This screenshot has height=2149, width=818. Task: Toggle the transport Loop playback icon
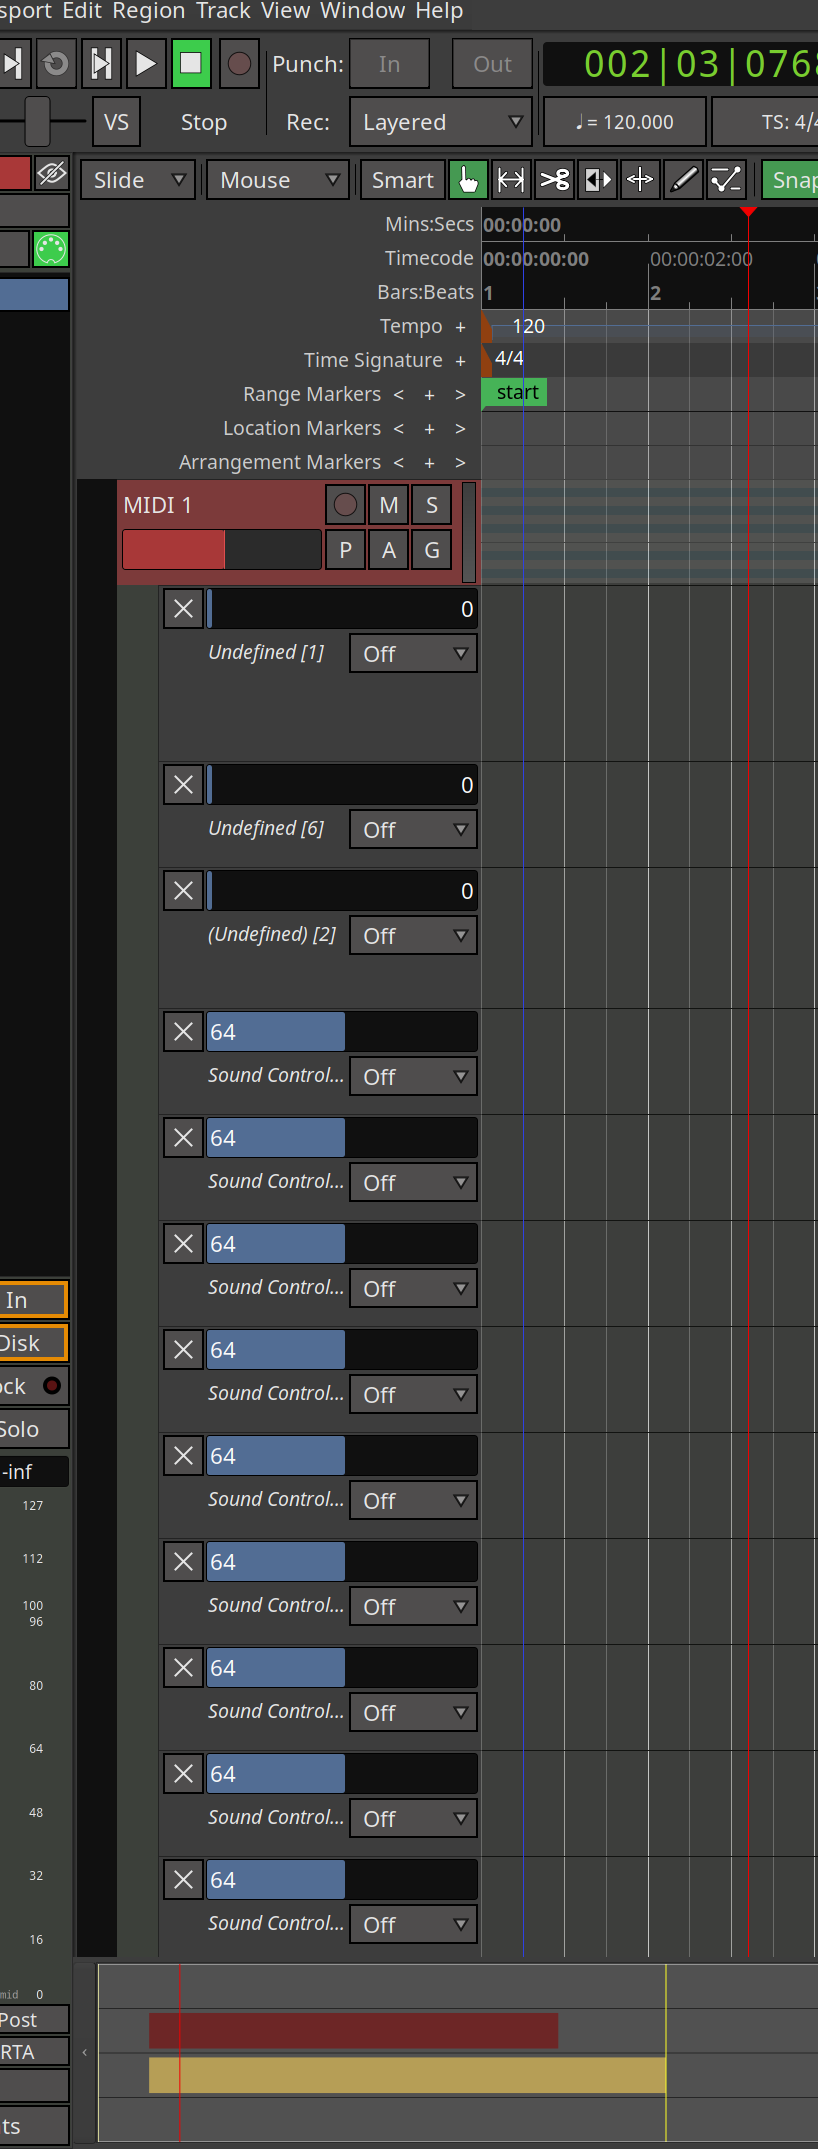tap(56, 64)
